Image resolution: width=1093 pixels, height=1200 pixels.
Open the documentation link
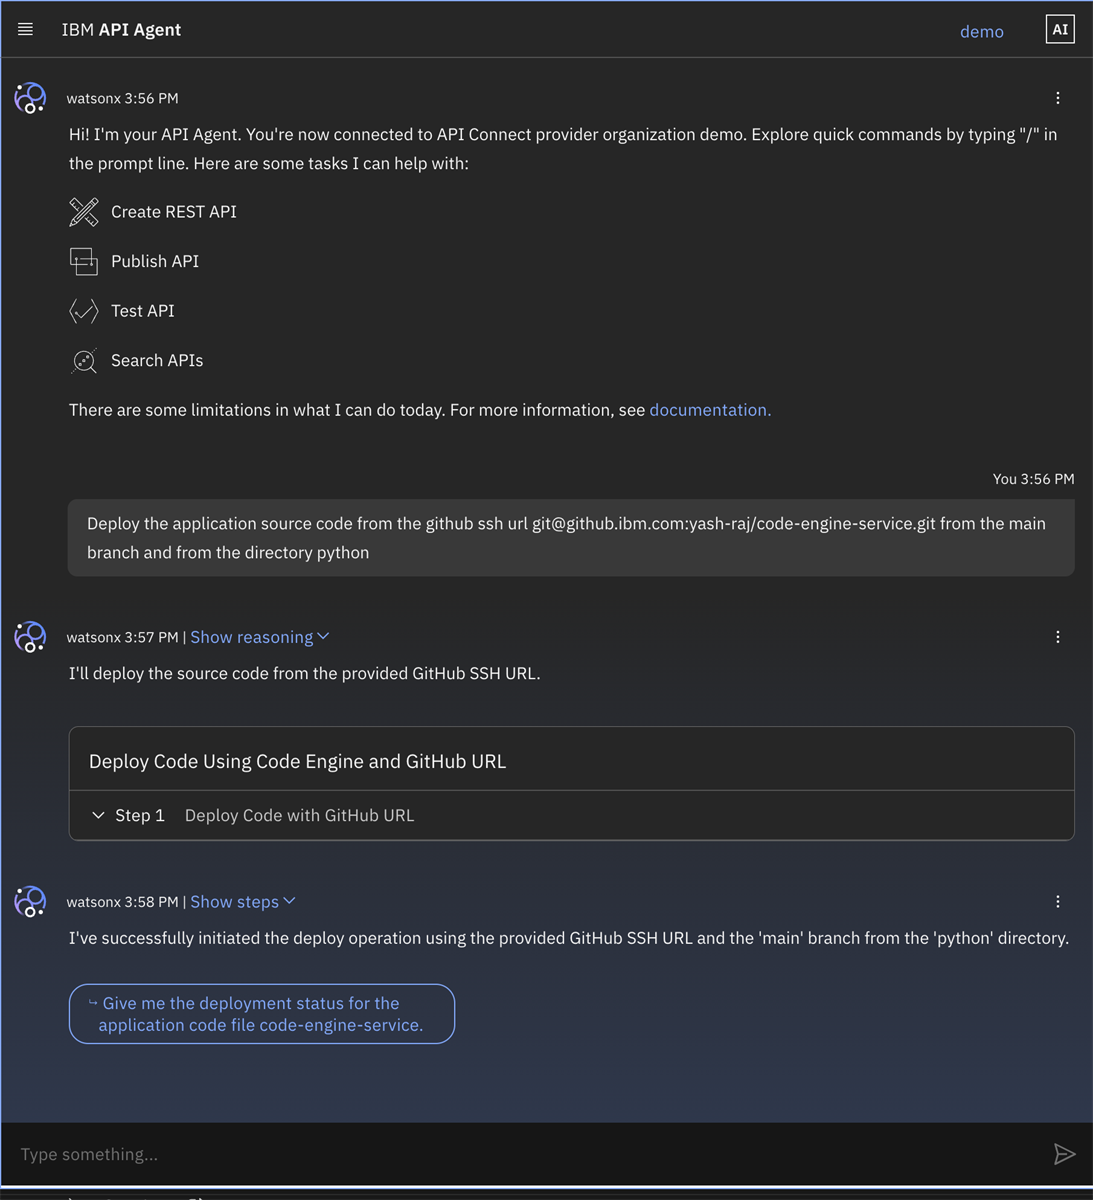point(709,410)
